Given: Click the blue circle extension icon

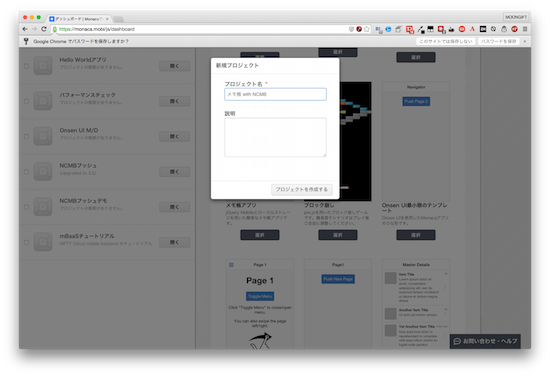Looking at the screenshot, I should coord(388,29).
